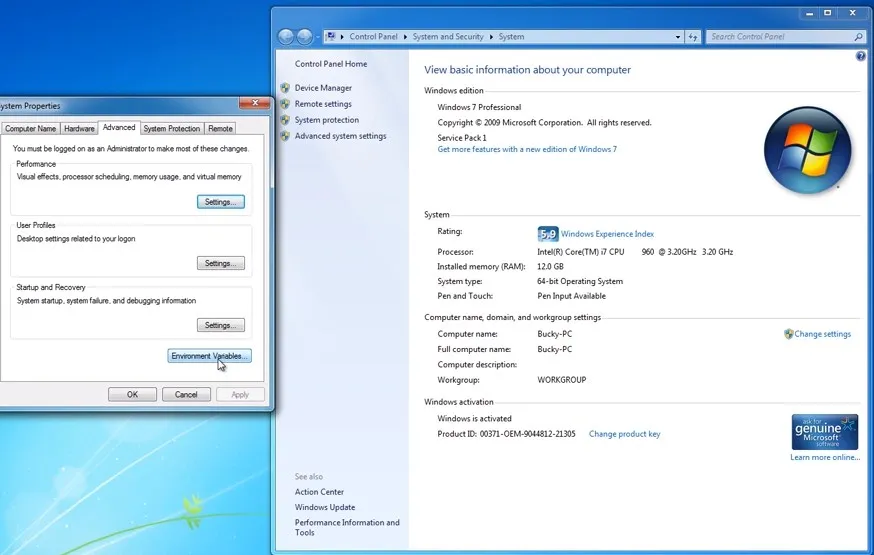Open Startup and Recovery Settings button
This screenshot has height=555, width=874.
tap(221, 325)
